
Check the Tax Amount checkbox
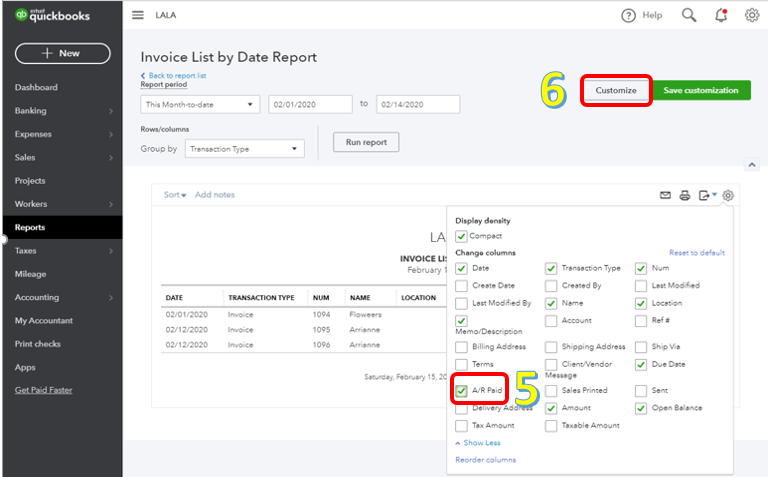[x=461, y=426]
